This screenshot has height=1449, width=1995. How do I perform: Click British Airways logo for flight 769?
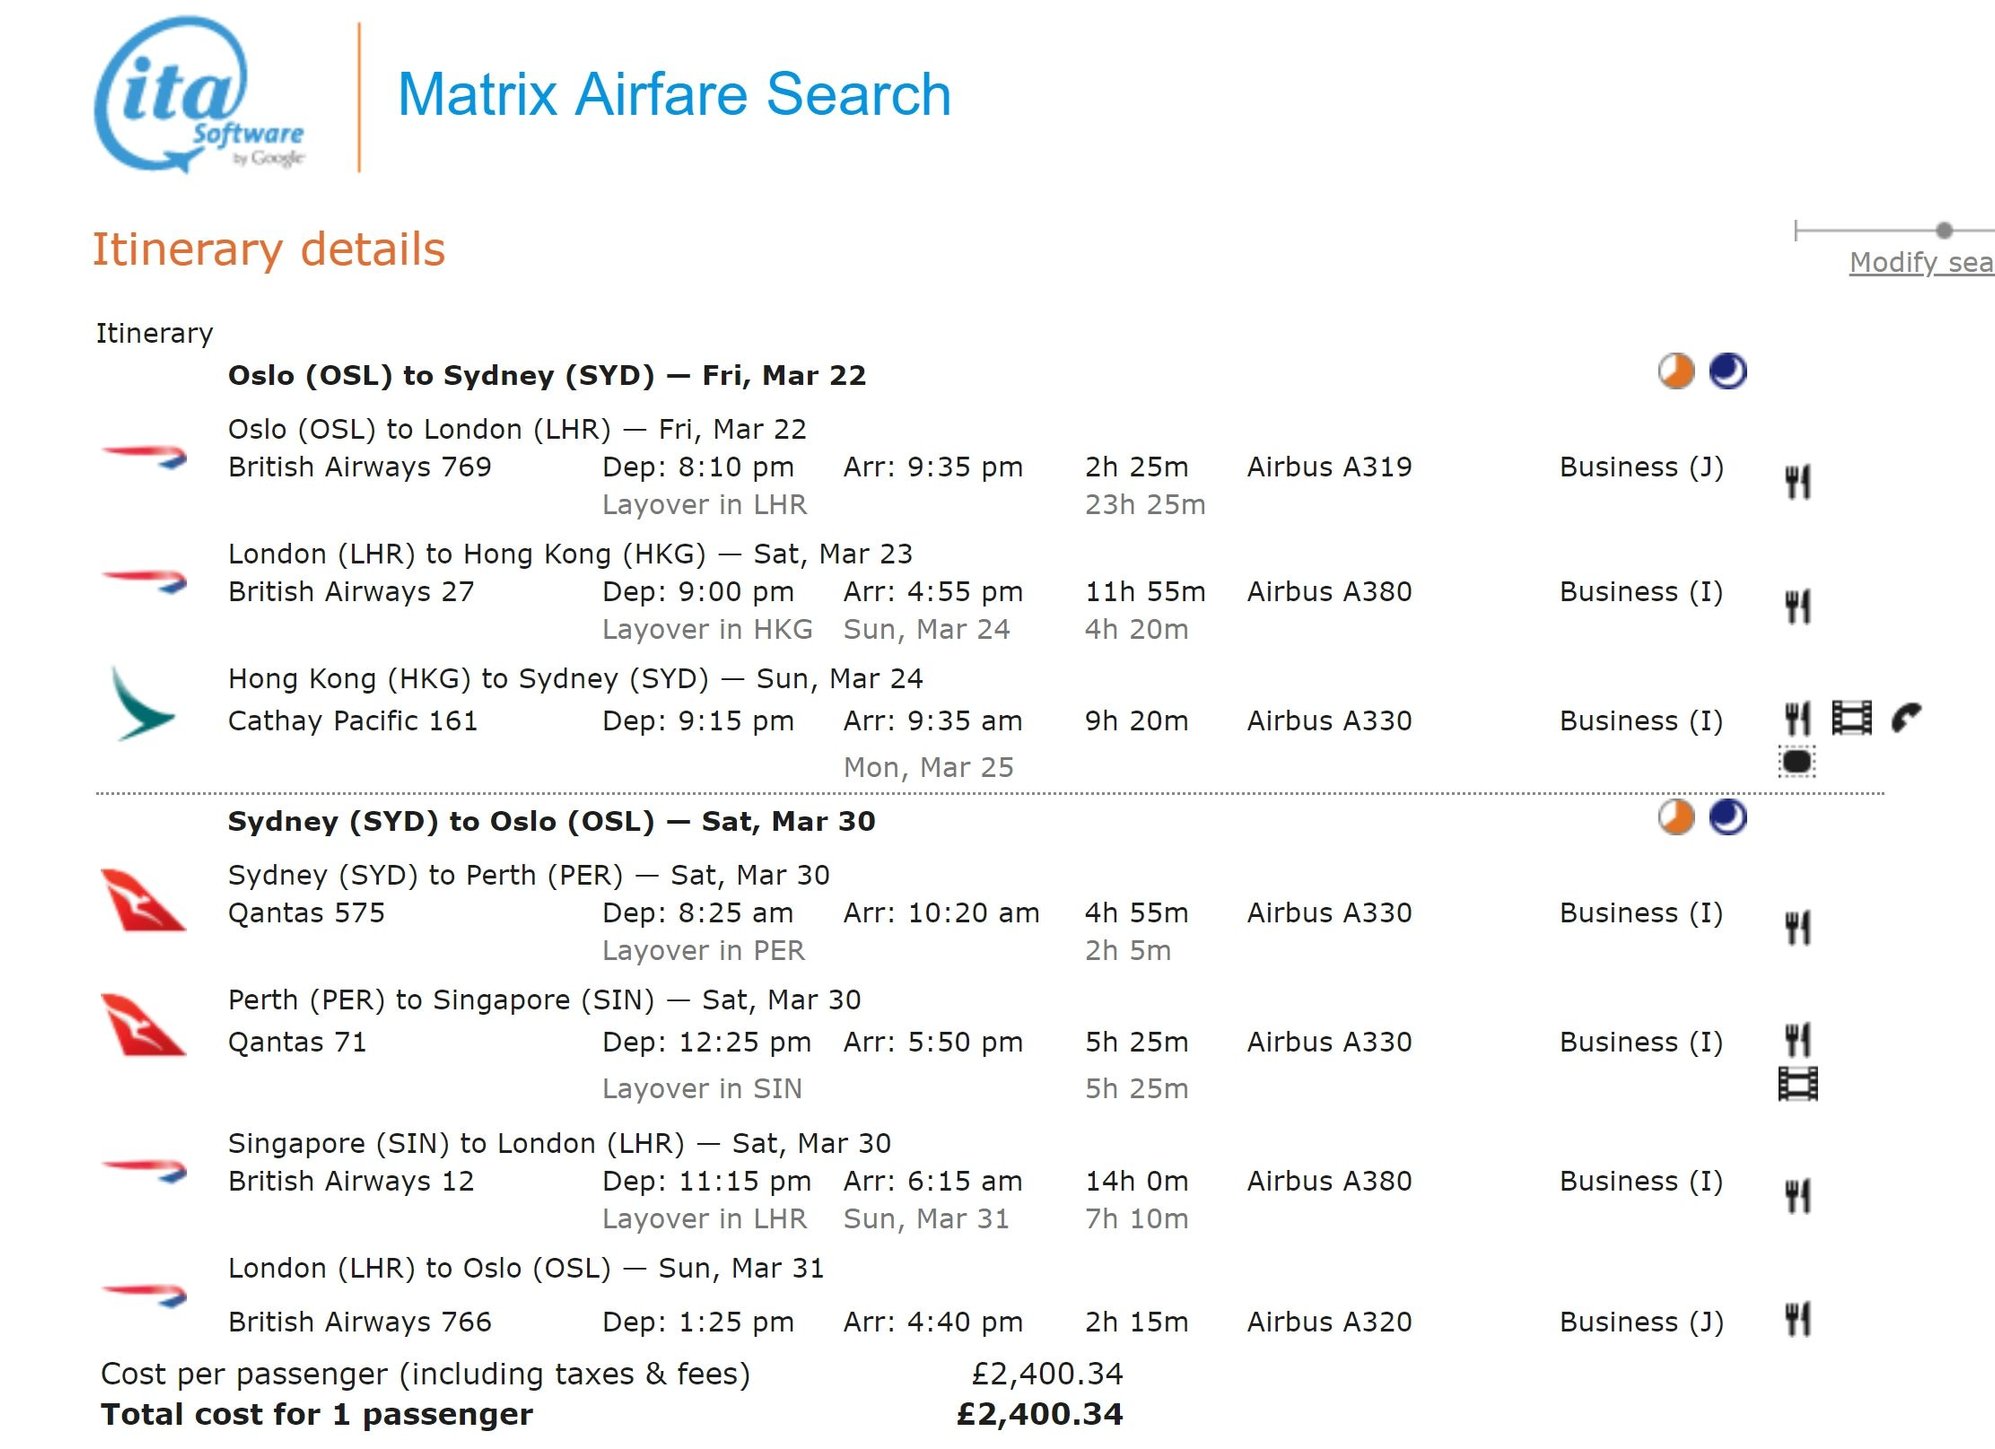pyautogui.click(x=145, y=456)
